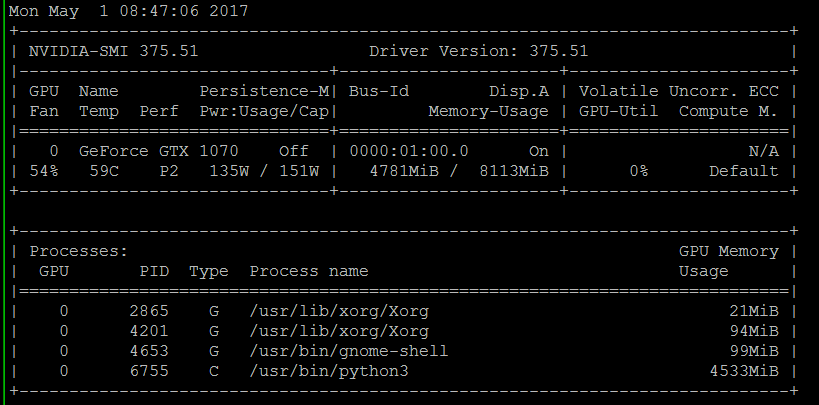The height and width of the screenshot is (405, 819).
Task: Click the 54% fan speed value
Action: click(44, 171)
